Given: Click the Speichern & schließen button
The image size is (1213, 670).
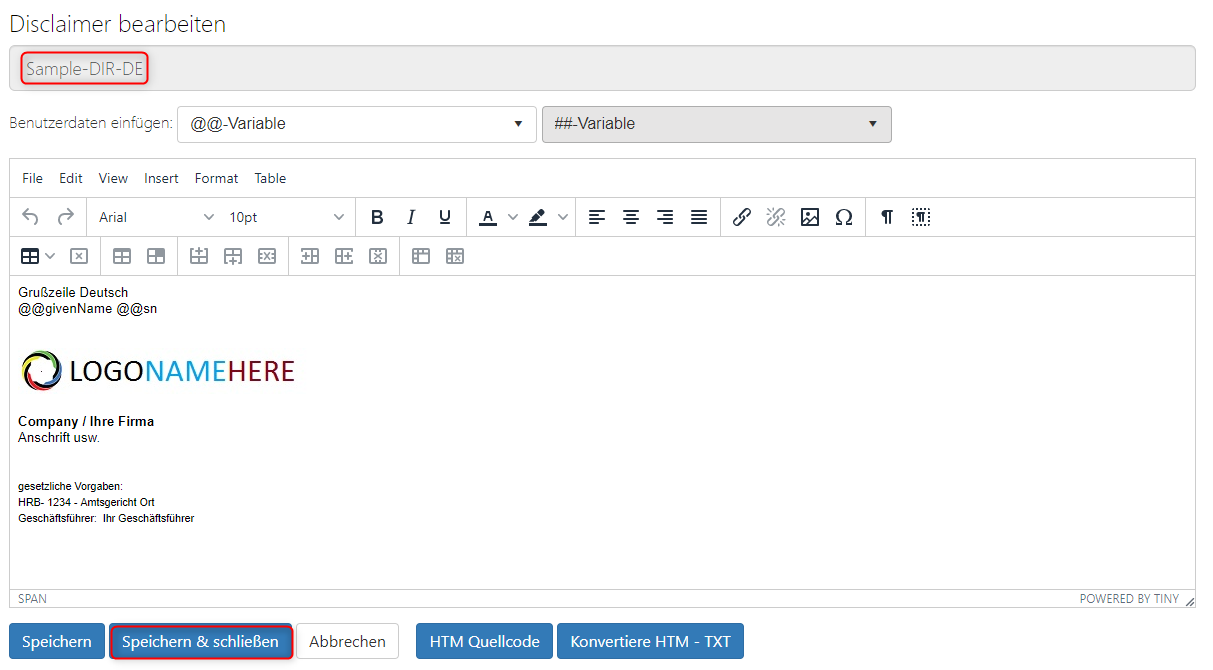Looking at the screenshot, I should point(200,641).
